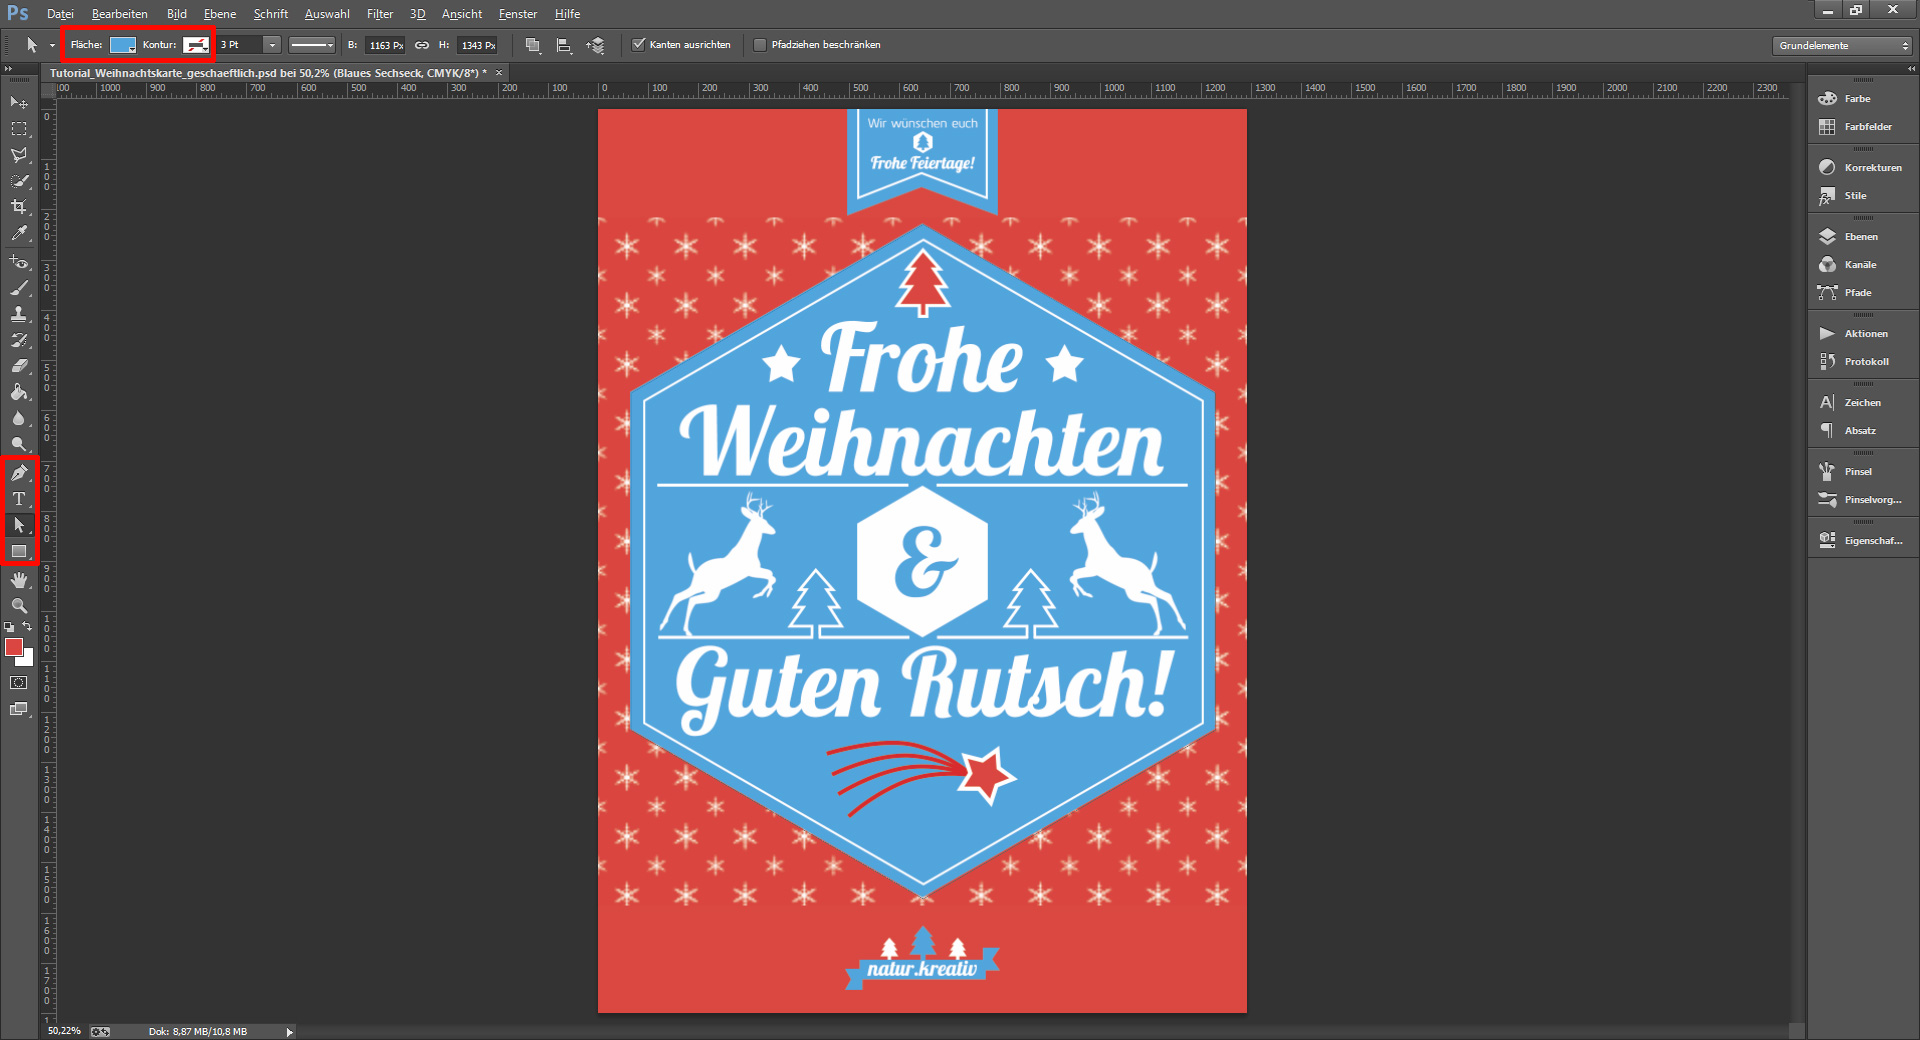Open the Protokoll panel

pyautogui.click(x=1866, y=361)
